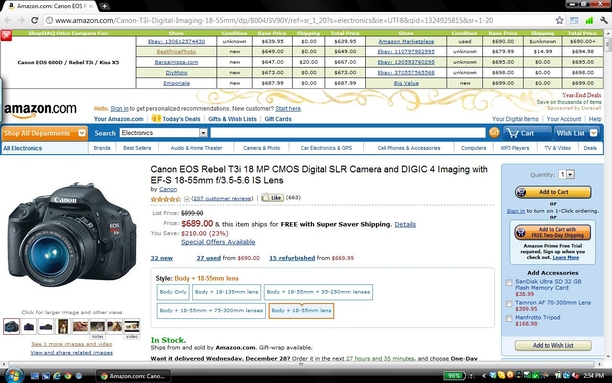Check SanDisk Ultra SD 32 GB accessory
612x383 pixels.
[509, 282]
